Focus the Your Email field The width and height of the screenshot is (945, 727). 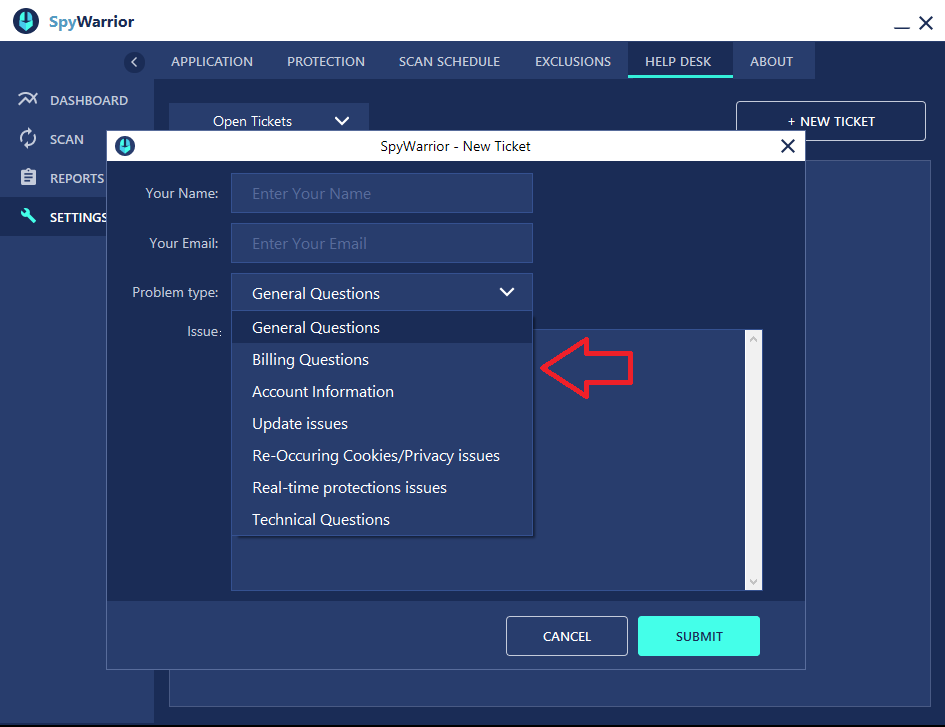tap(381, 243)
